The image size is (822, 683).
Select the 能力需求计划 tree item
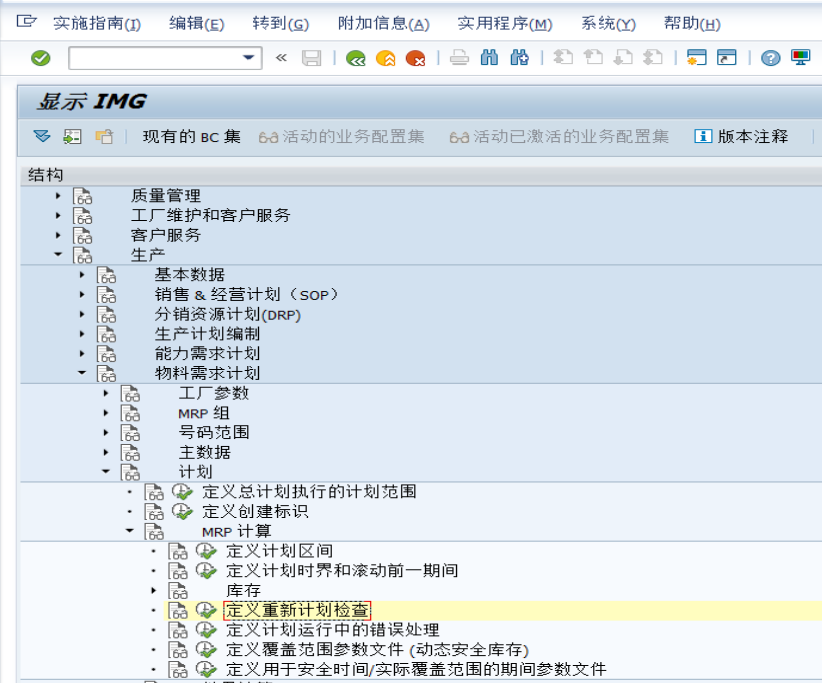(x=207, y=354)
